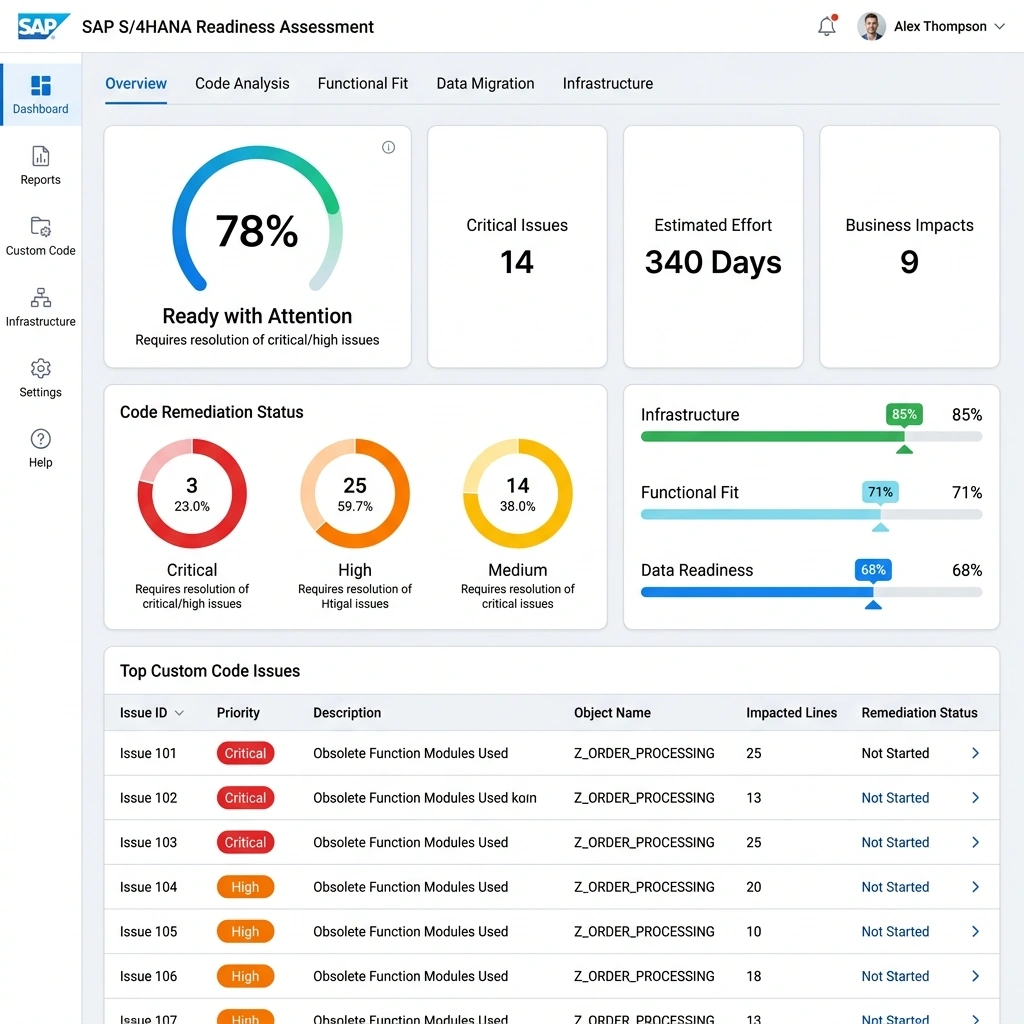The image size is (1024, 1024).
Task: Switch to the Overview tab
Action: [136, 84]
